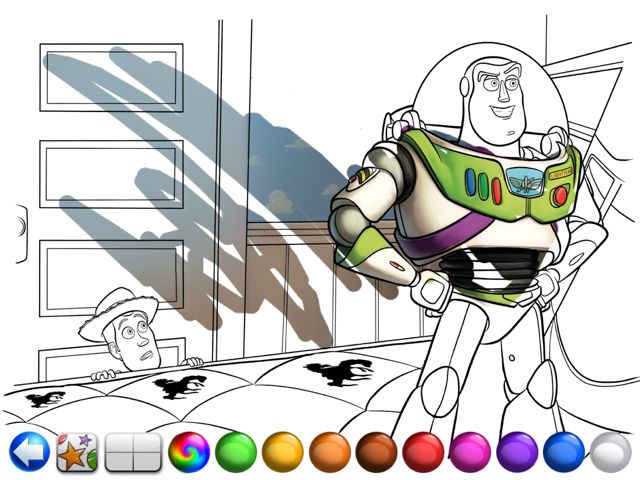Tap the largest horse silhouette on bedspread
This screenshot has height=480, width=640.
click(340, 373)
